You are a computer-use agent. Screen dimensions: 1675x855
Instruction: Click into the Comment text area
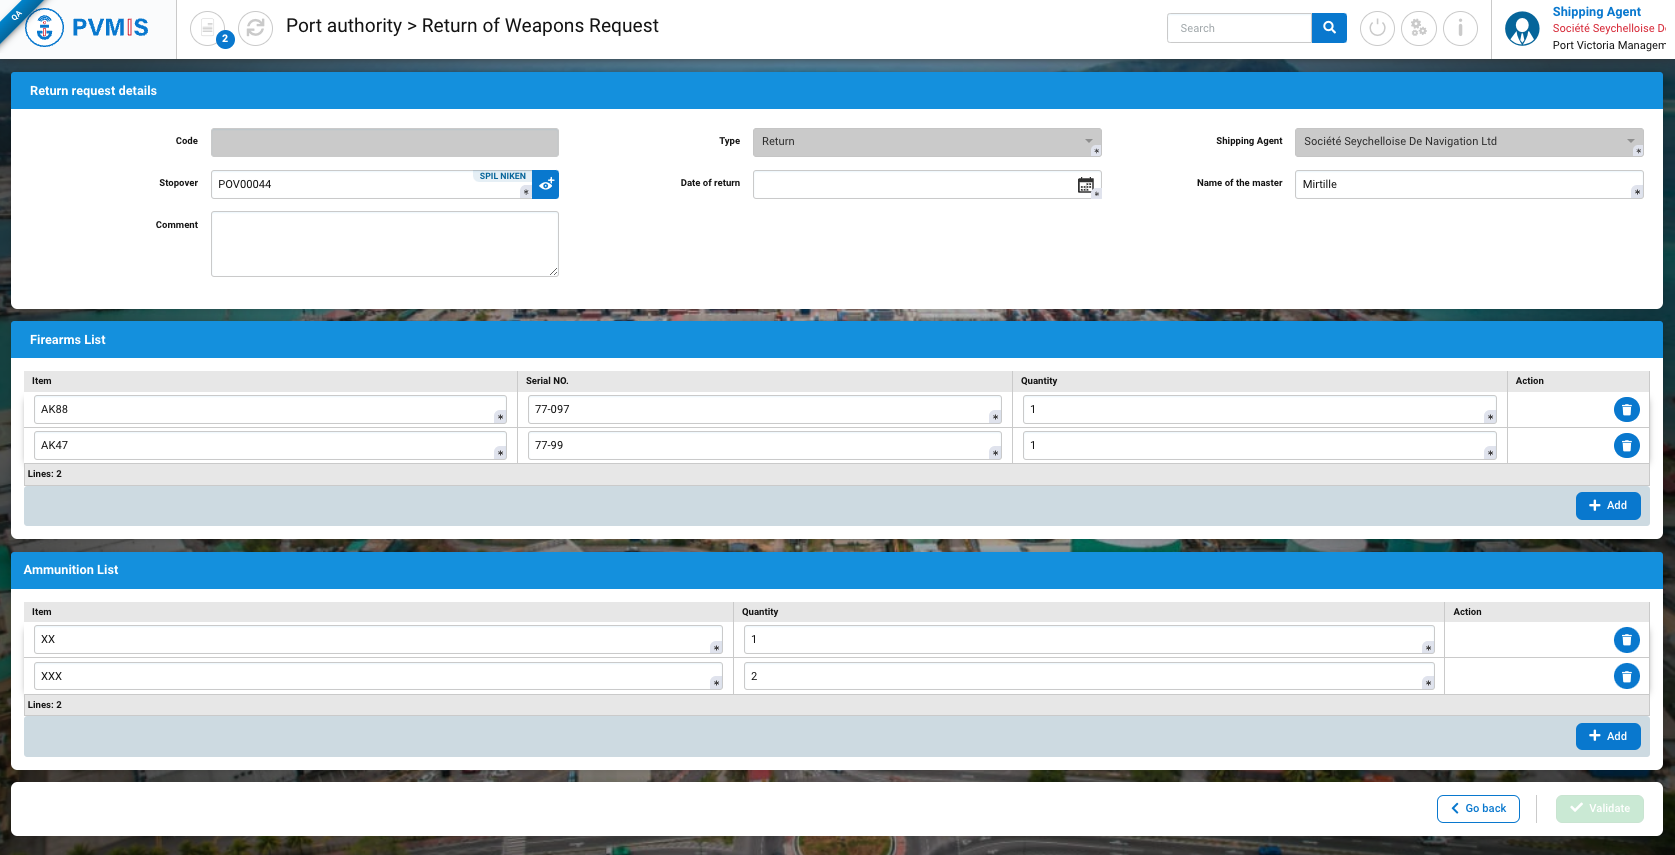coord(384,244)
